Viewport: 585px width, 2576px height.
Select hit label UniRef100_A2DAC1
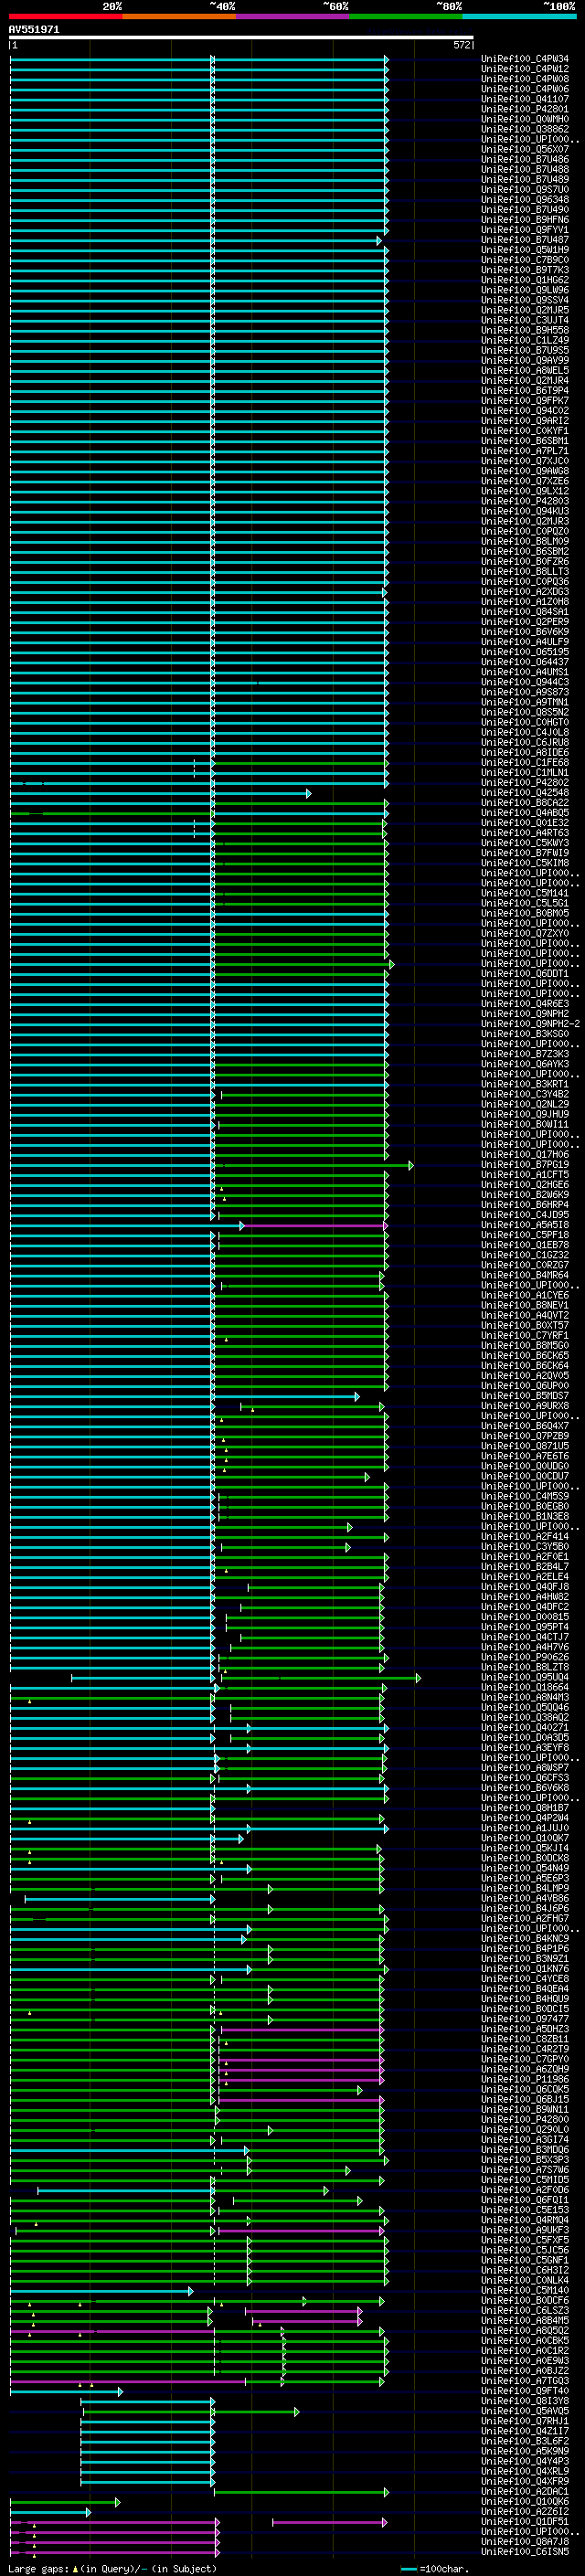pos(525,2492)
